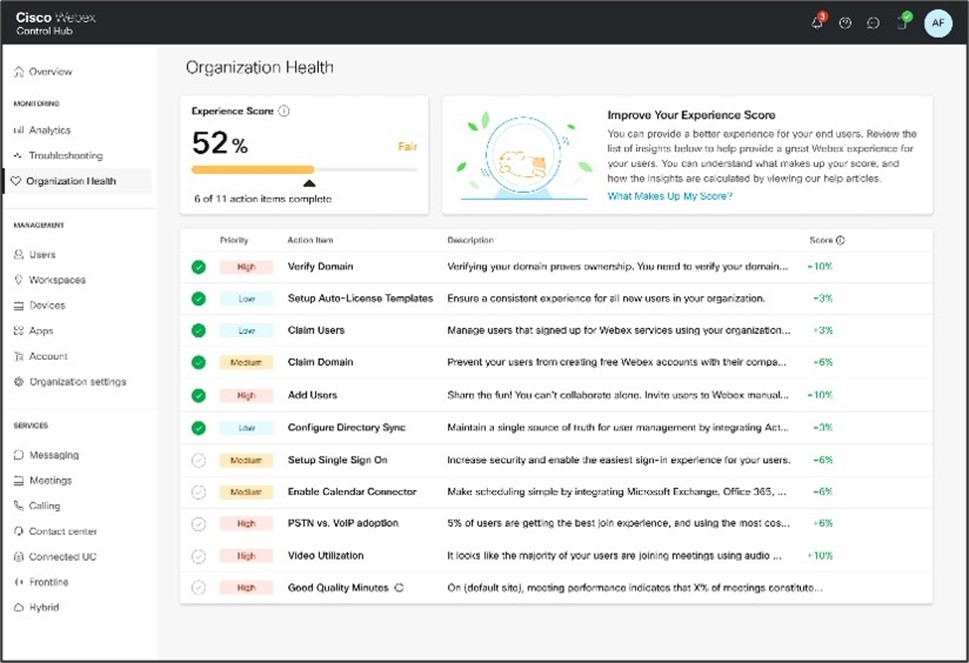Open the Users management icon
Screen dimensions: 969x663
click(22, 254)
